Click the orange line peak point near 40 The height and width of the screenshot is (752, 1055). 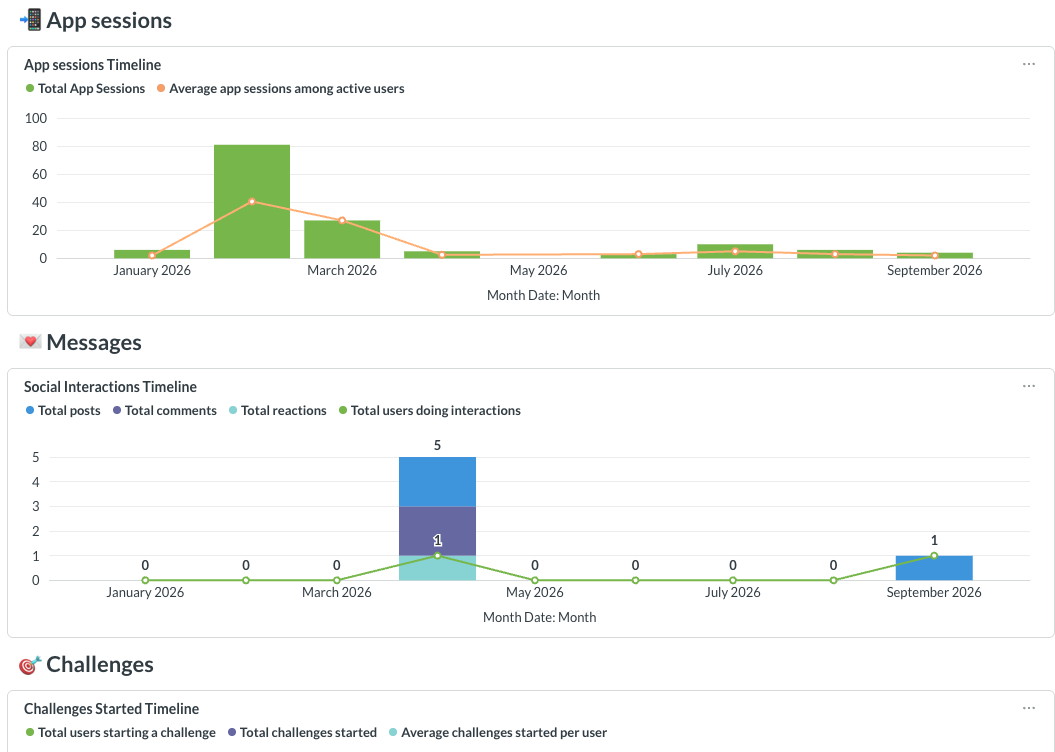tap(252, 201)
